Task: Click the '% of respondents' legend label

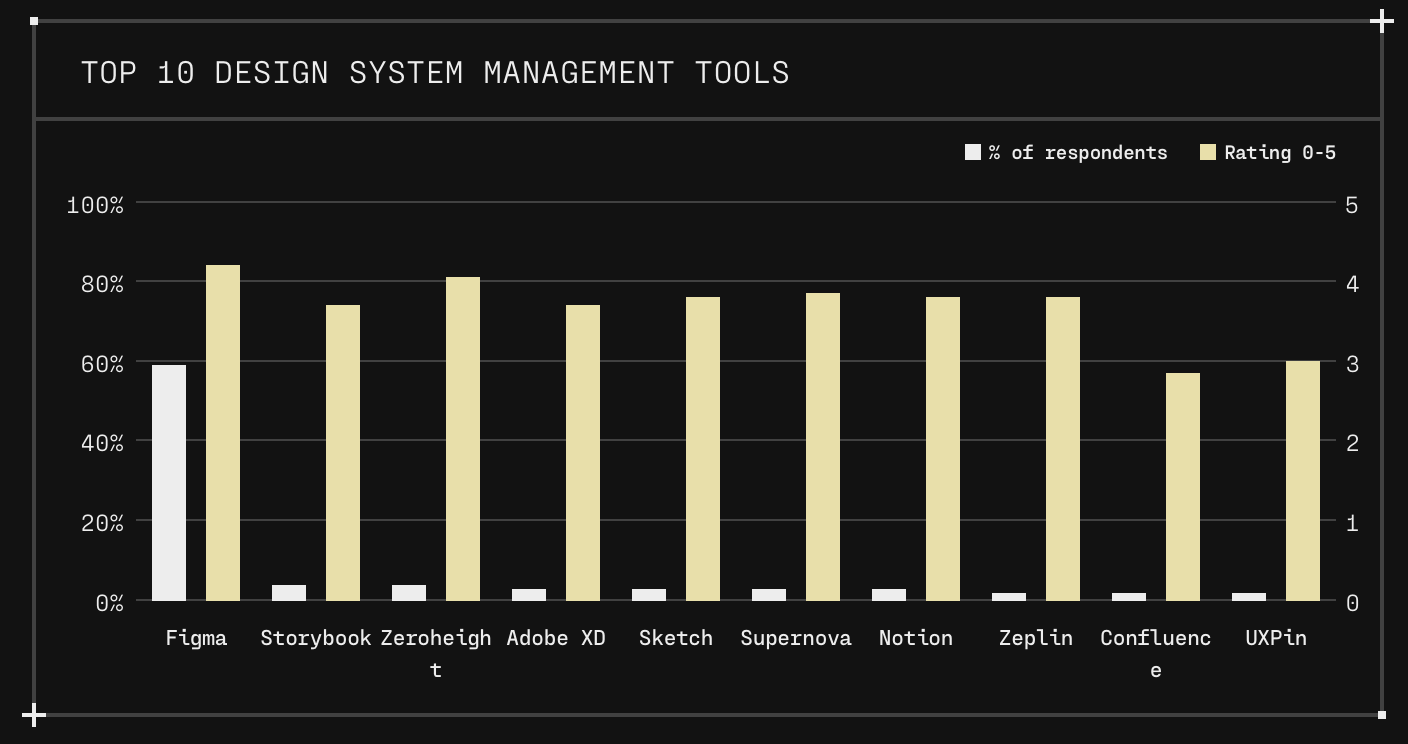Action: click(x=1078, y=152)
